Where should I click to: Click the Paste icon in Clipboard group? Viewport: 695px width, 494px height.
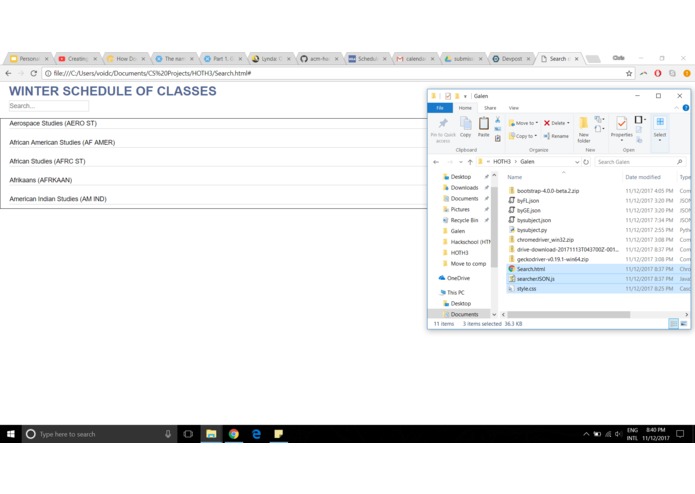point(484,127)
